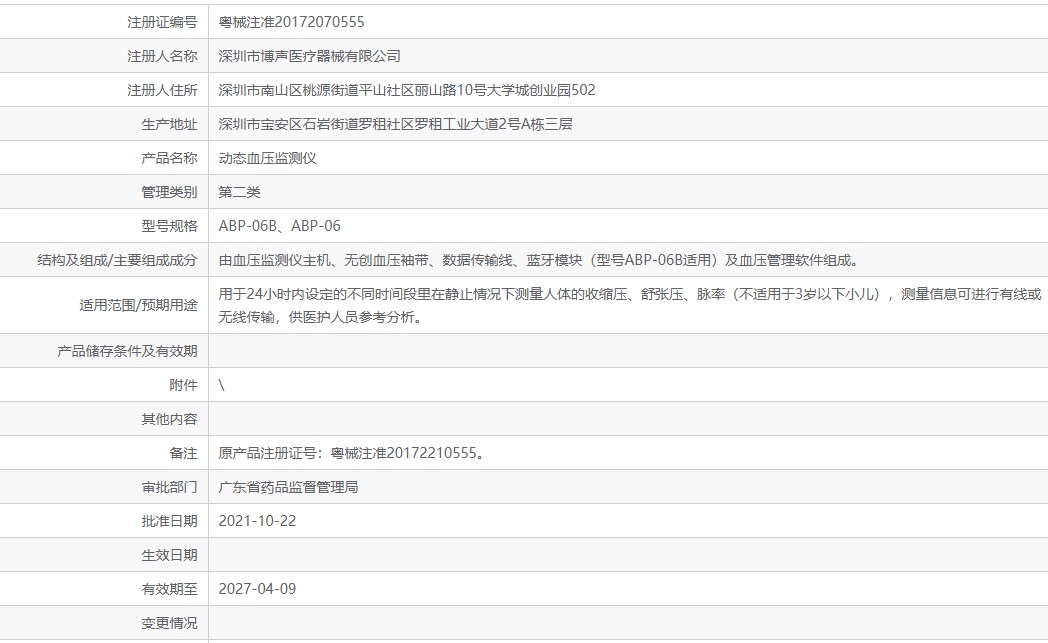Select the 生产地址 label
This screenshot has height=643, width=1048.
coord(169,124)
